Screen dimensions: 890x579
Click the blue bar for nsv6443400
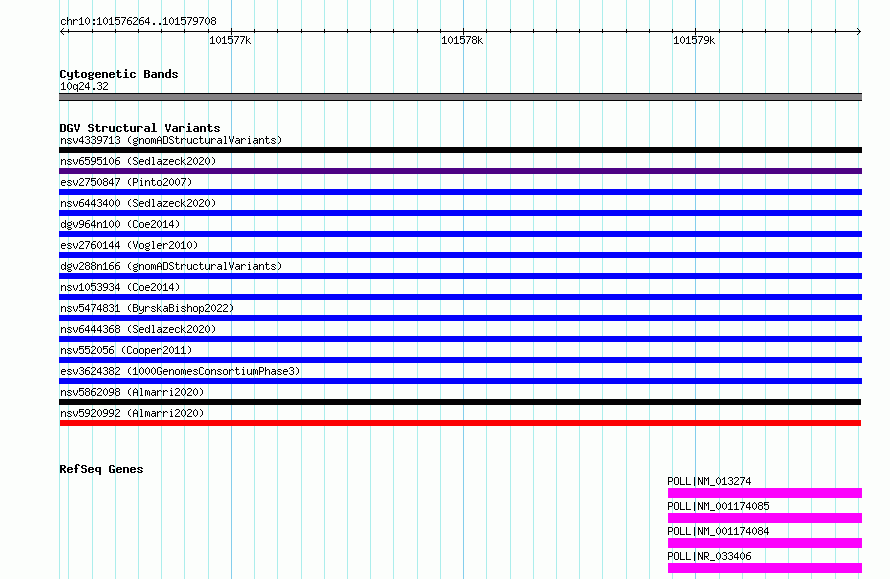coord(460,213)
